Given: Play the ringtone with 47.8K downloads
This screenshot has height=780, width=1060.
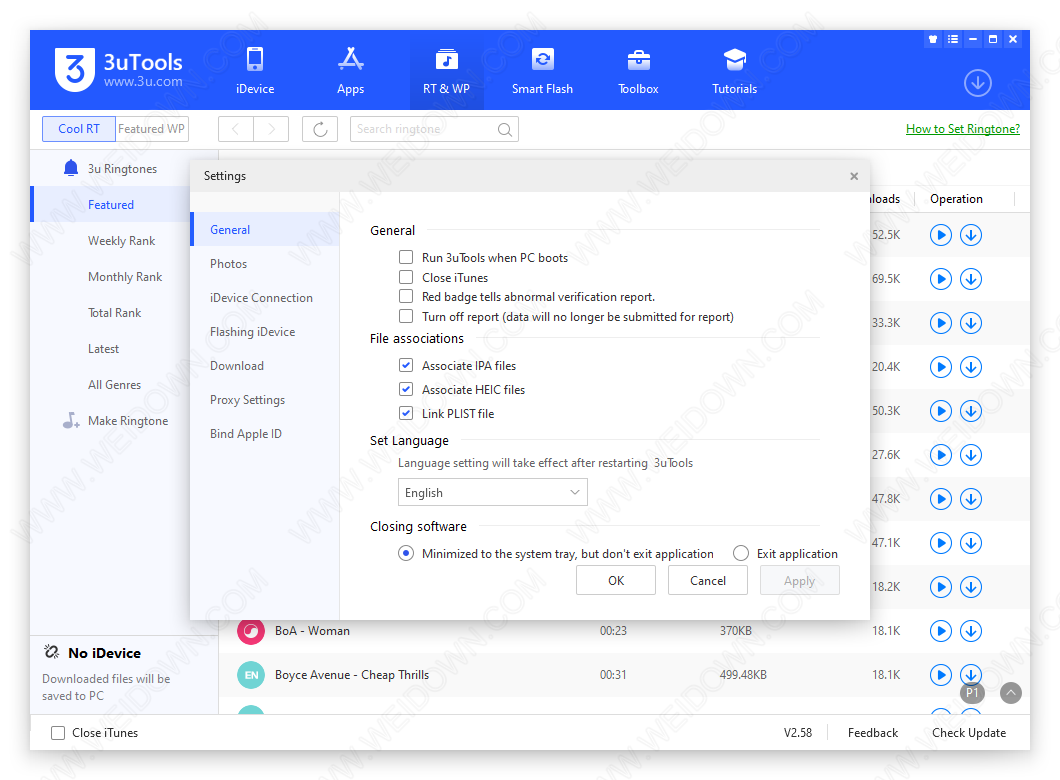Looking at the screenshot, I should pos(940,499).
